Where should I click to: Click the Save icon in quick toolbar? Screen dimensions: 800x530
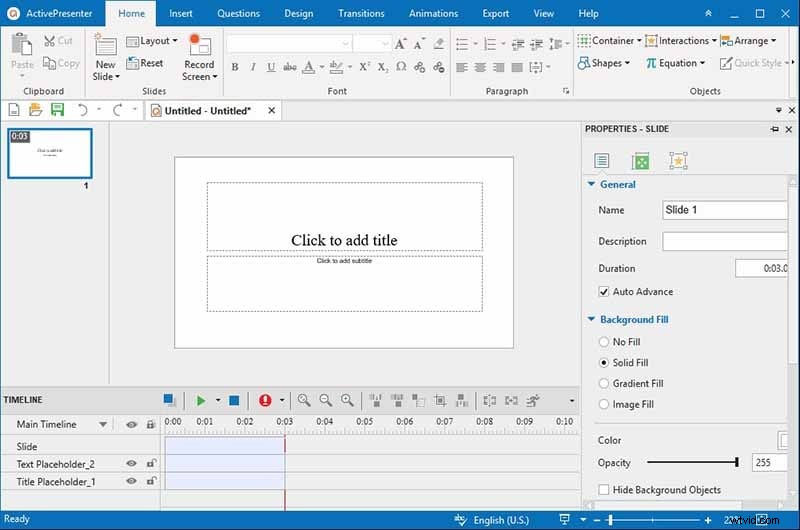[x=57, y=110]
